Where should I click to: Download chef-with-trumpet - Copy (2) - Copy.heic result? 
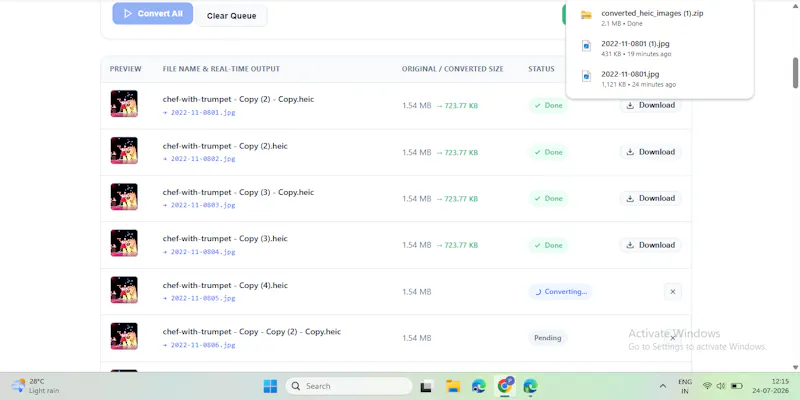tap(651, 105)
